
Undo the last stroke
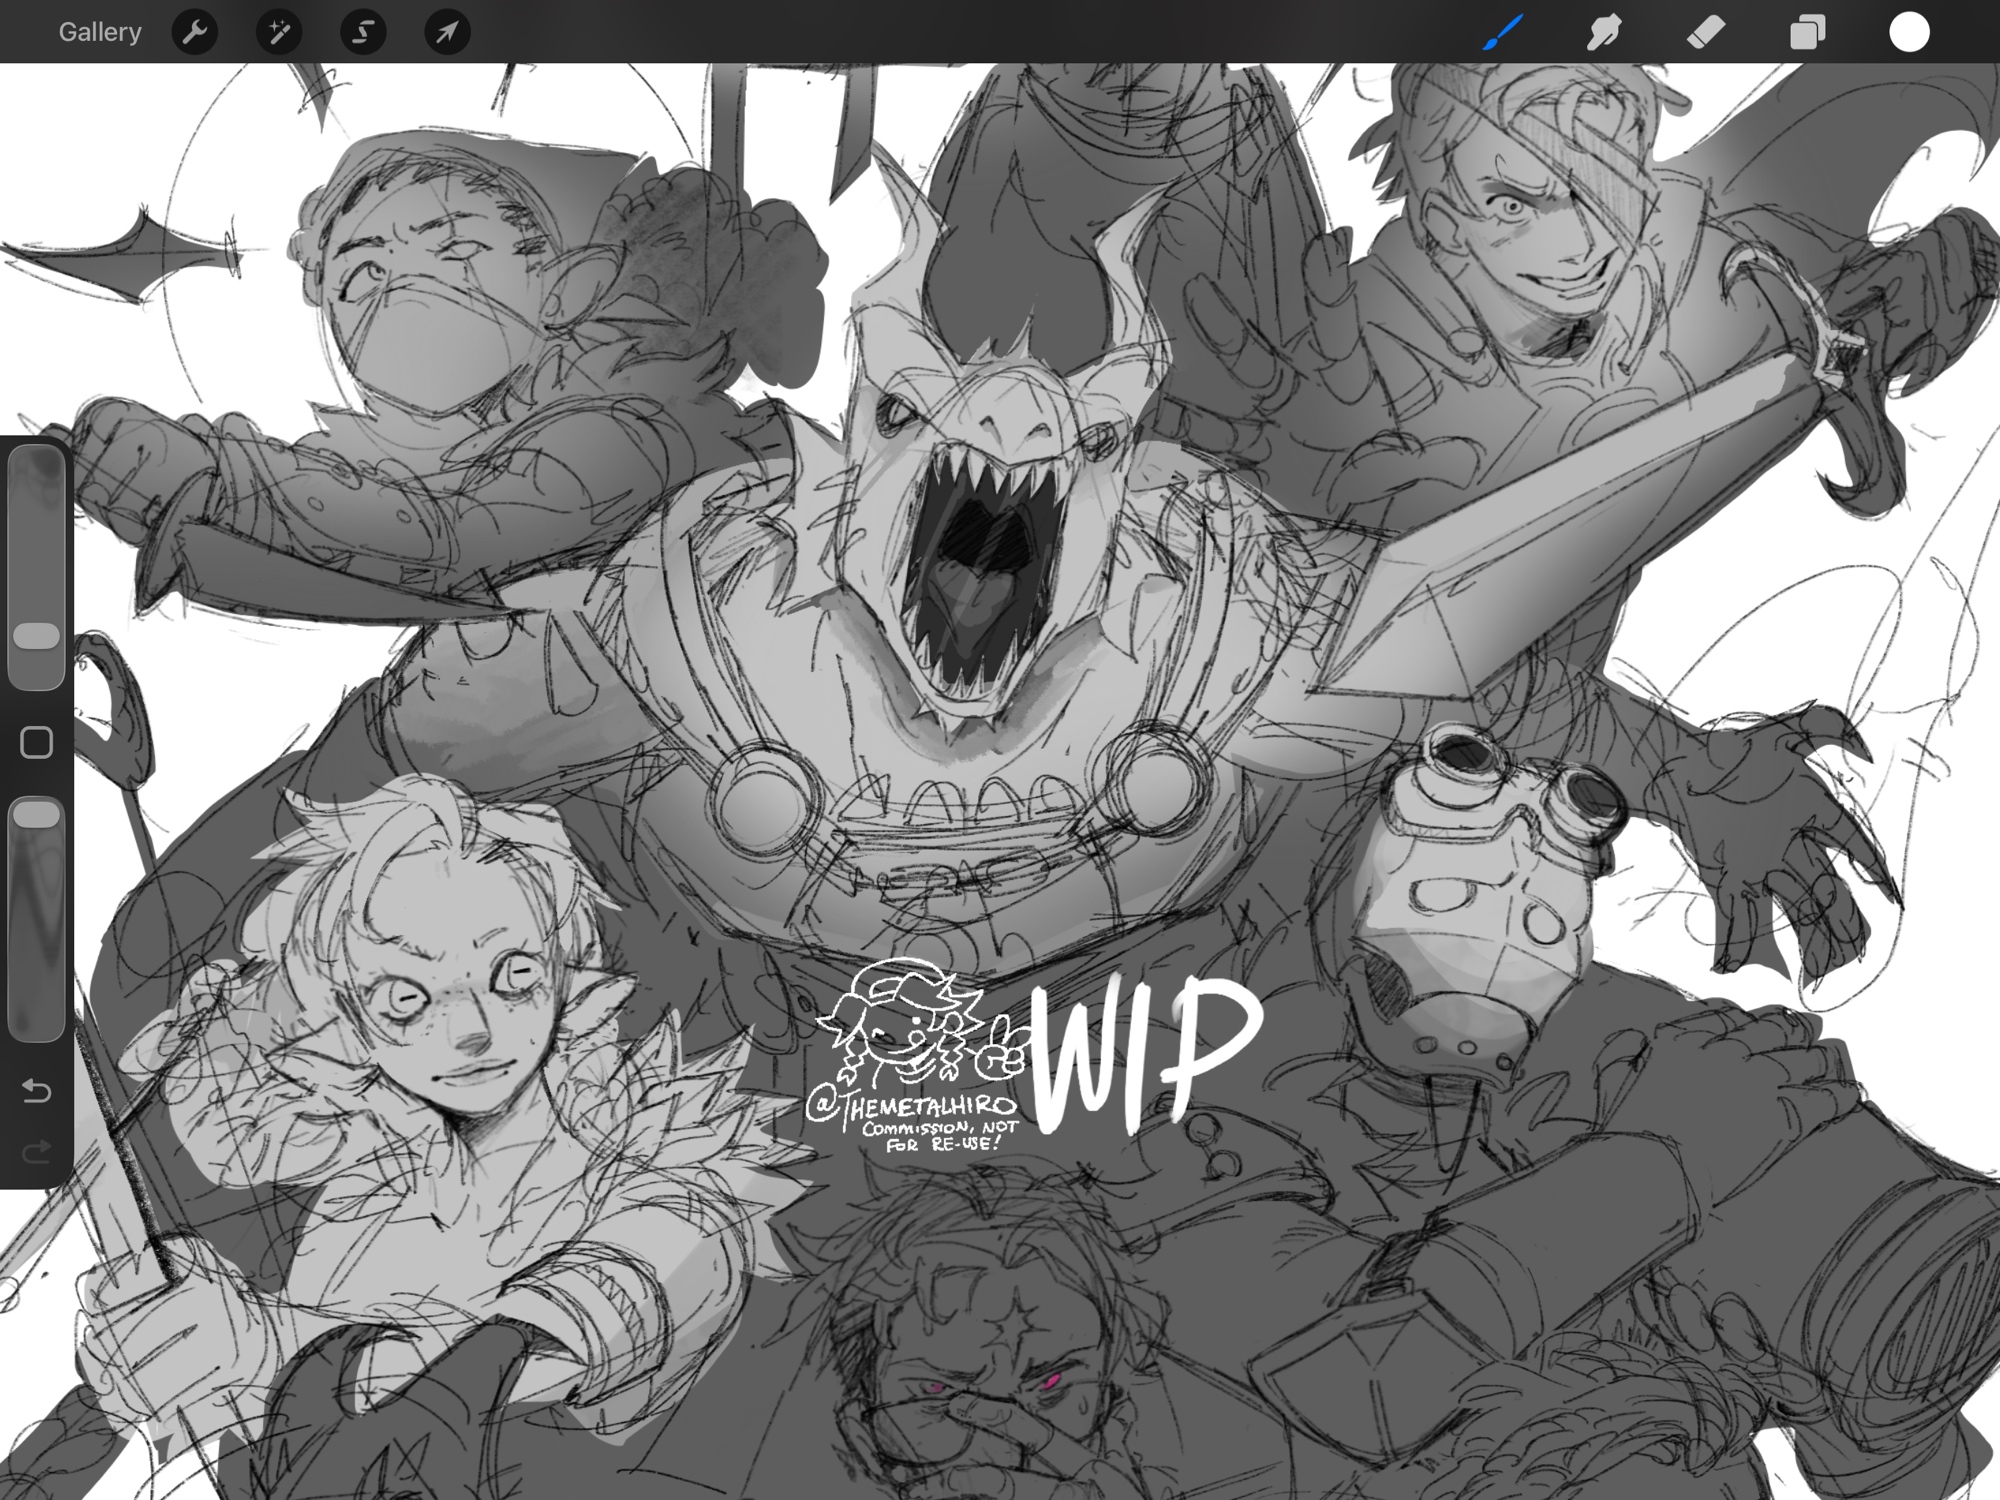coord(37,1090)
